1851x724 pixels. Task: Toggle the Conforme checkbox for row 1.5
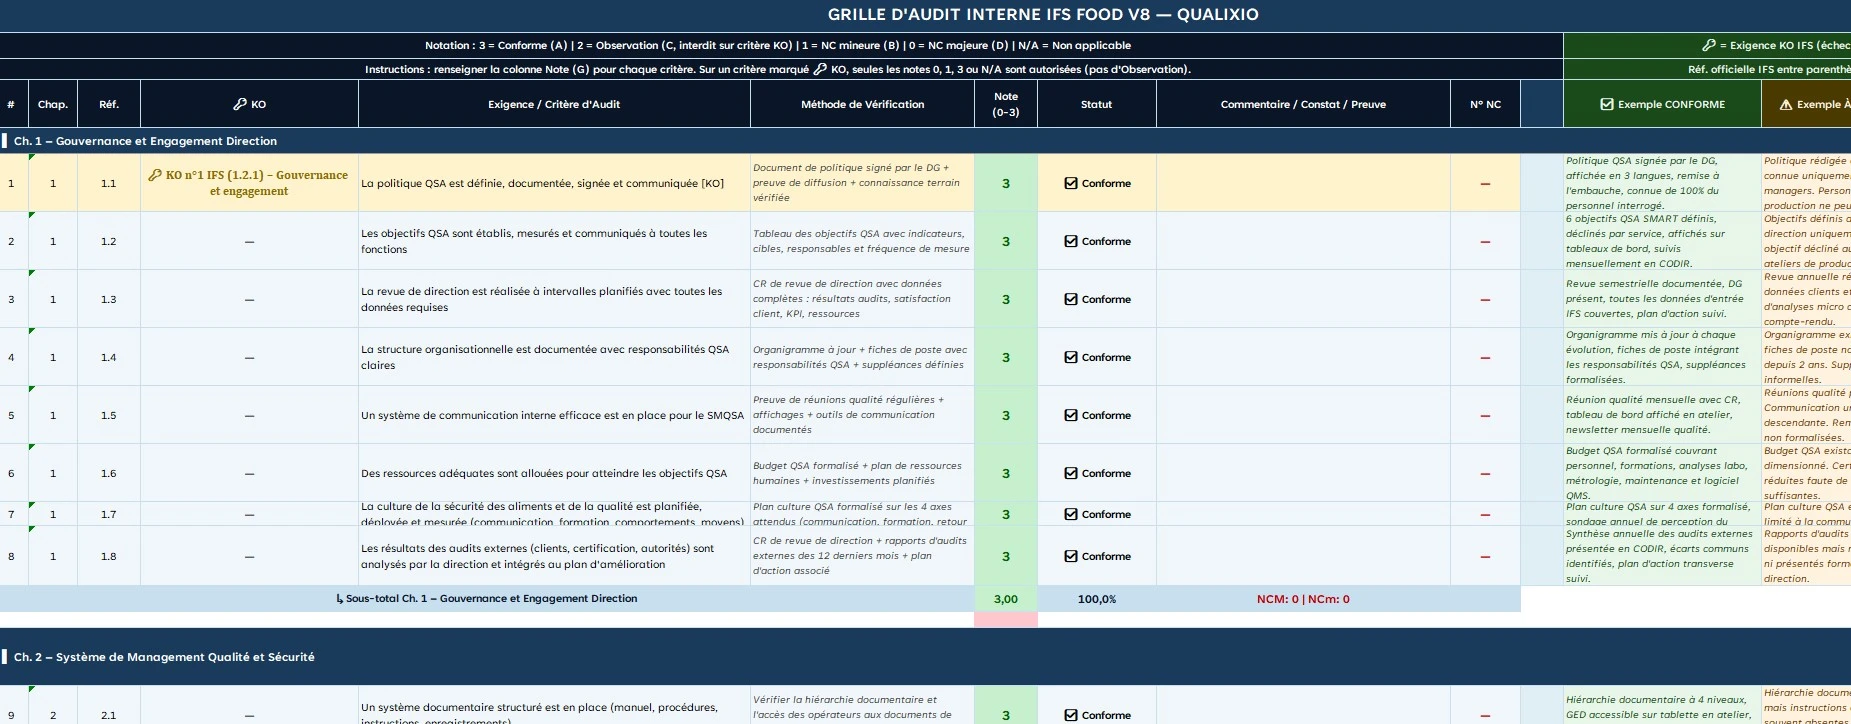(1071, 415)
